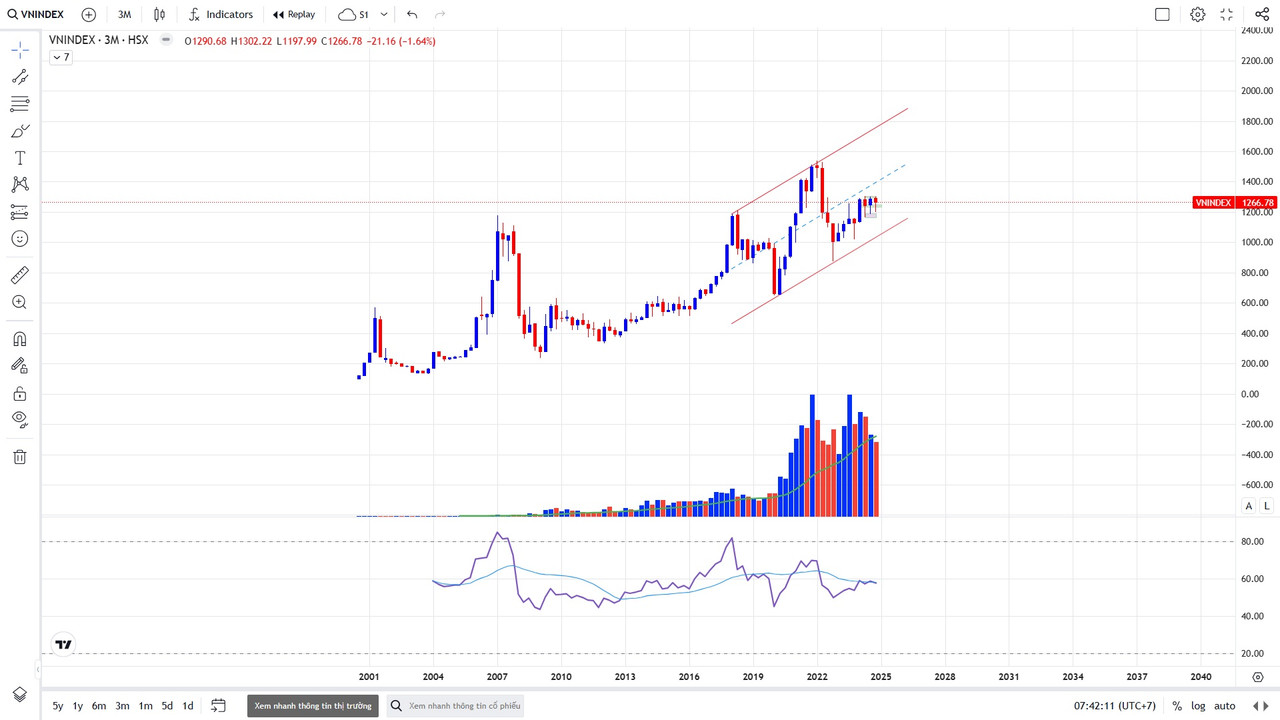This screenshot has height=720, width=1280.
Task: Open the Indicators dialog
Action: click(220, 14)
